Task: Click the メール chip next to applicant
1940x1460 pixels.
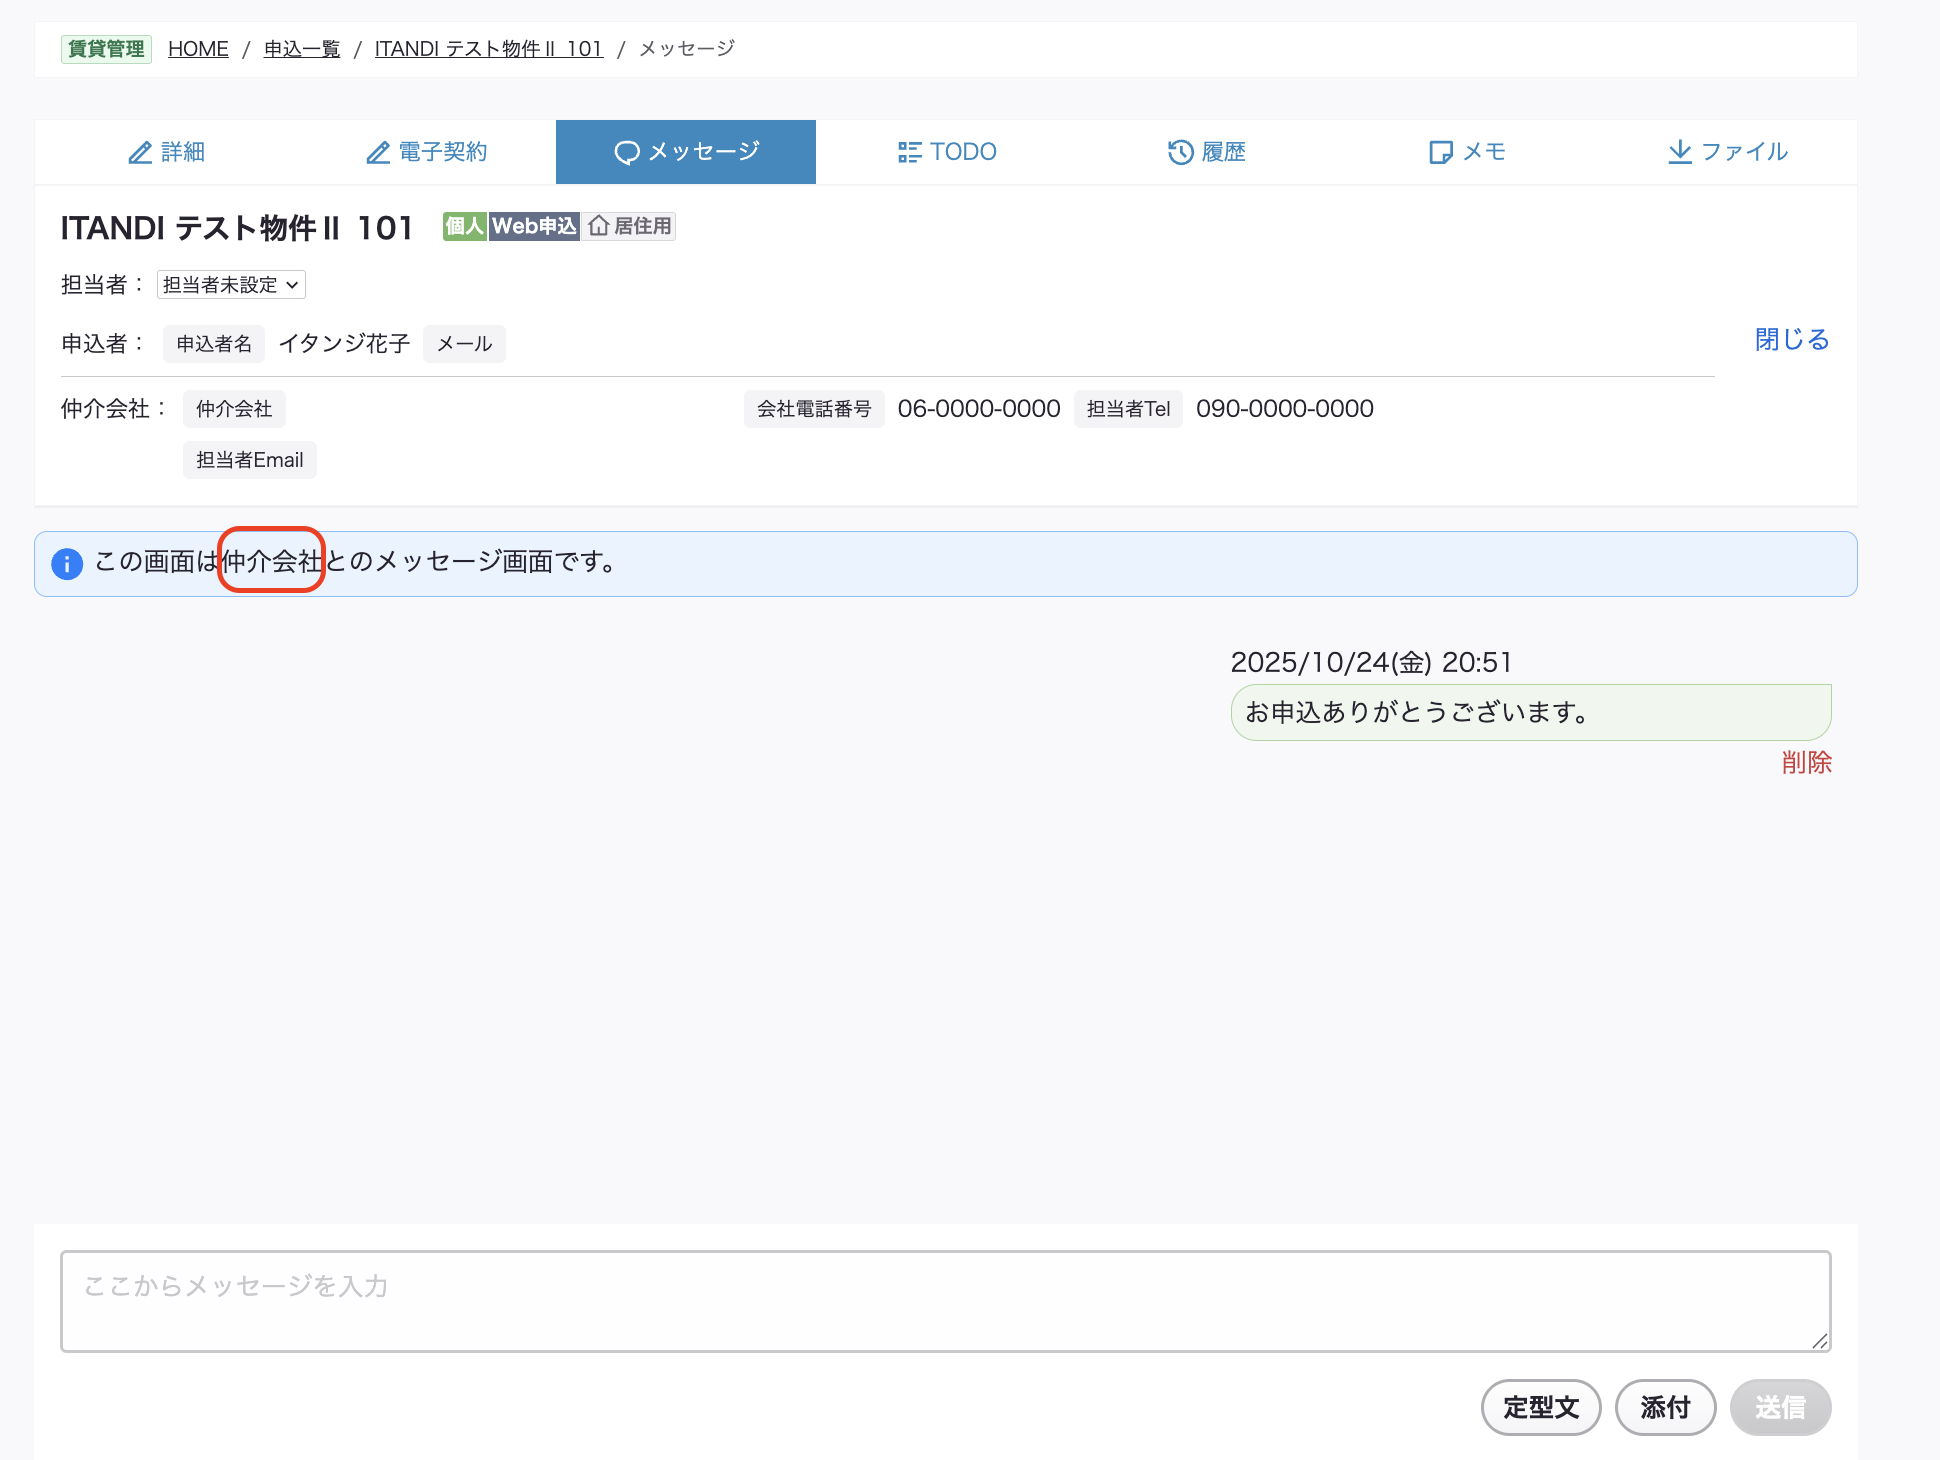Action: [x=464, y=344]
